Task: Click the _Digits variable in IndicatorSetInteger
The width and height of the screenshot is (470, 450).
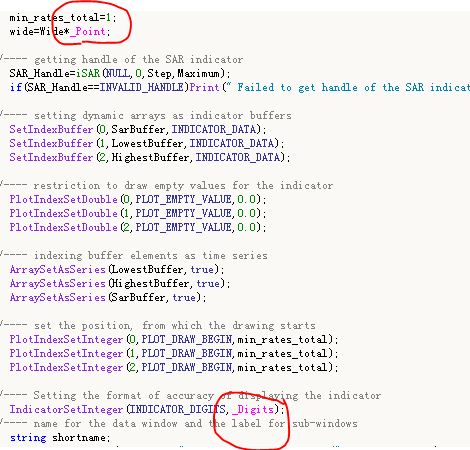Action: 253,409
